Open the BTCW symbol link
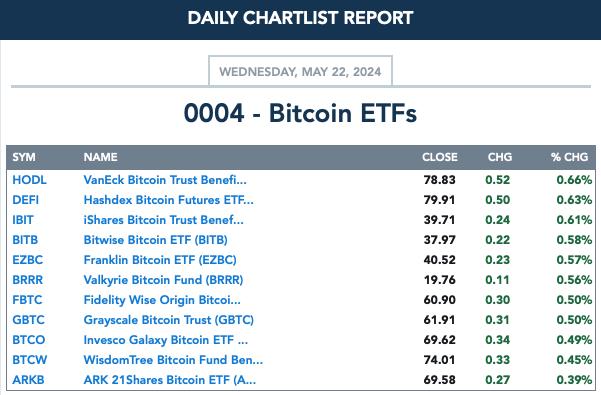The width and height of the screenshot is (601, 395). [30, 360]
